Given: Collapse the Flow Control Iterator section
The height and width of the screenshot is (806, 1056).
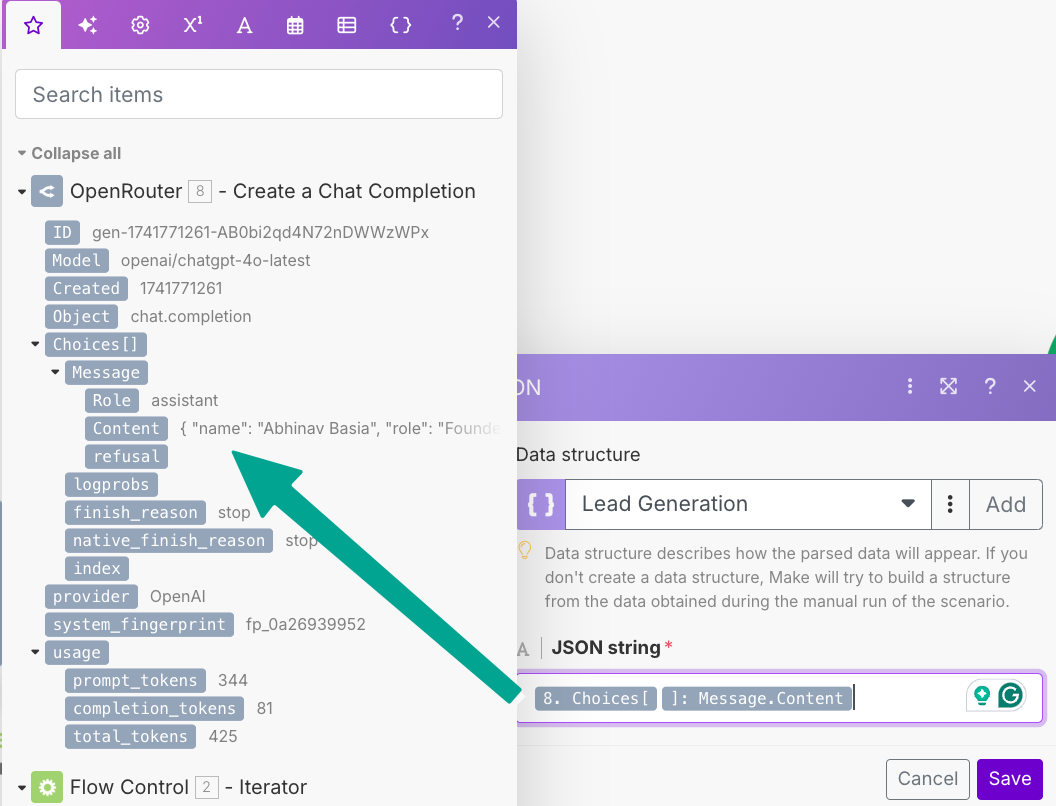Looking at the screenshot, I should click(22, 788).
